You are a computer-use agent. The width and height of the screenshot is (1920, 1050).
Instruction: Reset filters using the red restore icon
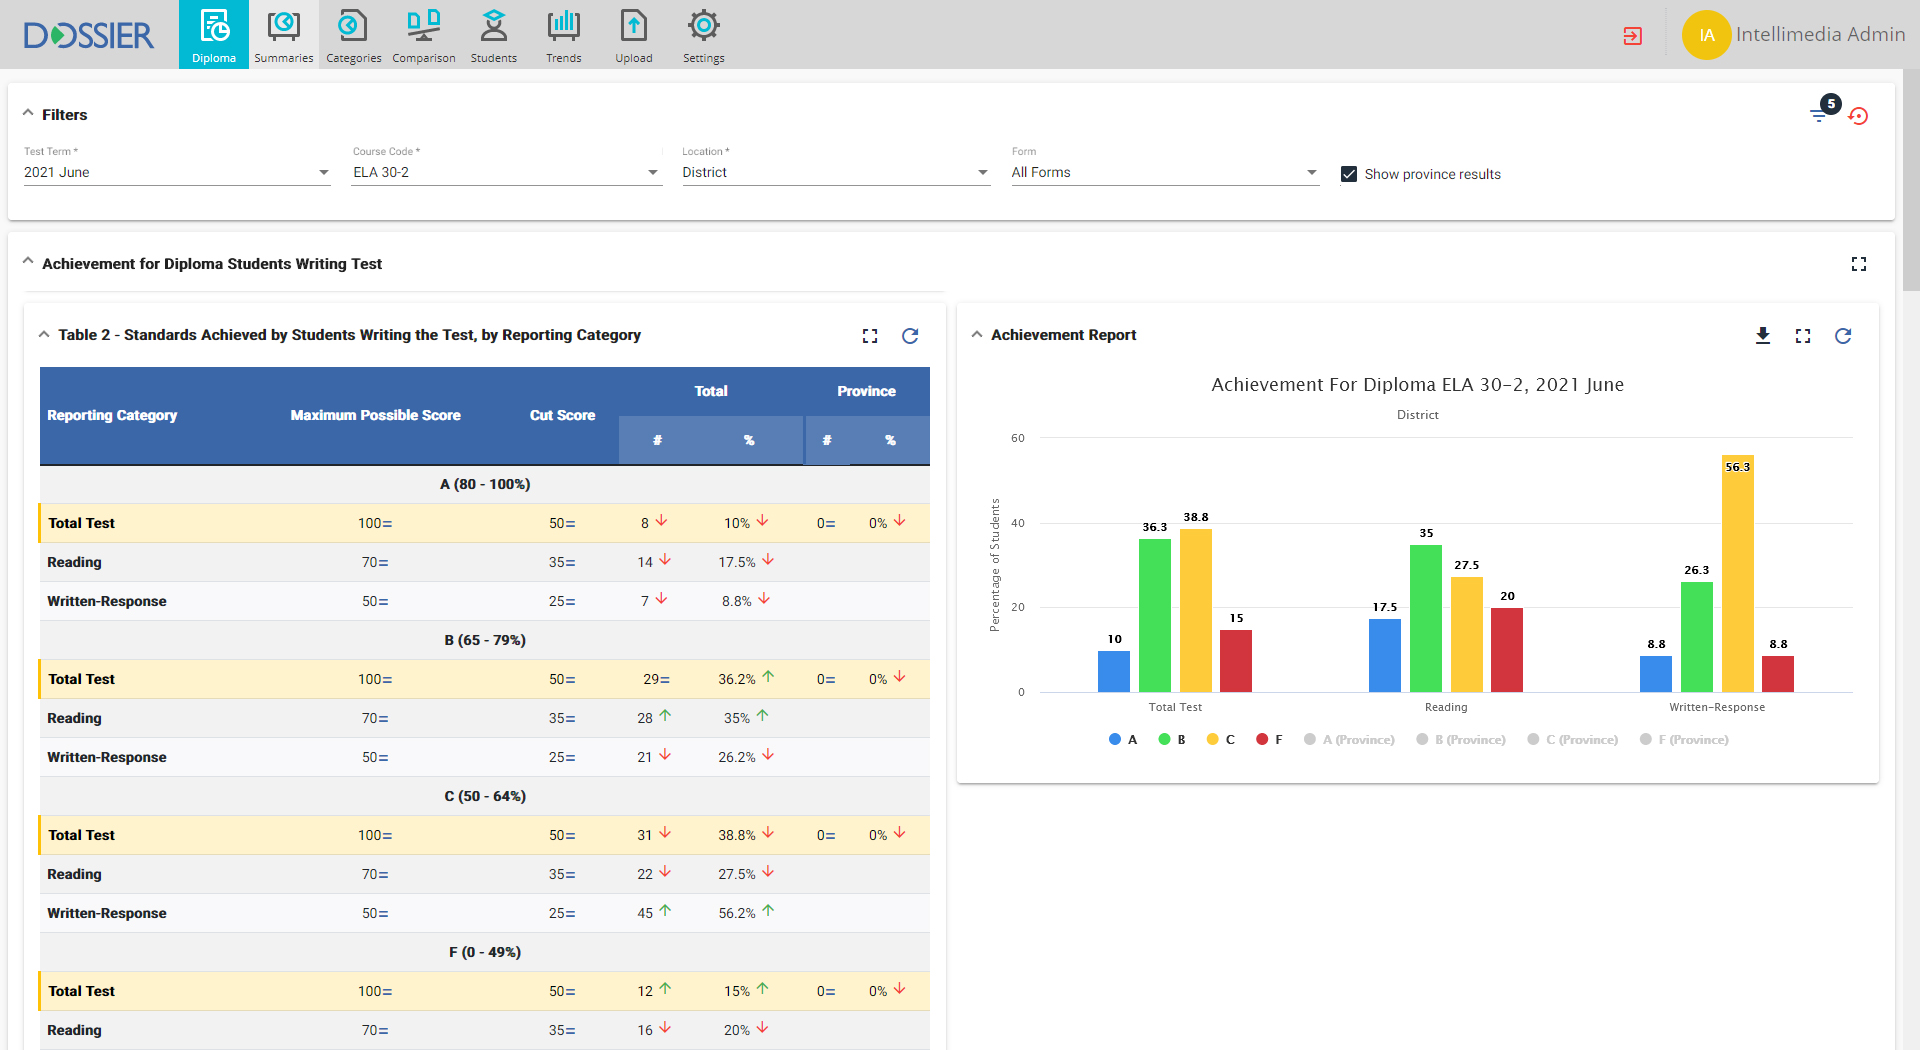(x=1858, y=116)
